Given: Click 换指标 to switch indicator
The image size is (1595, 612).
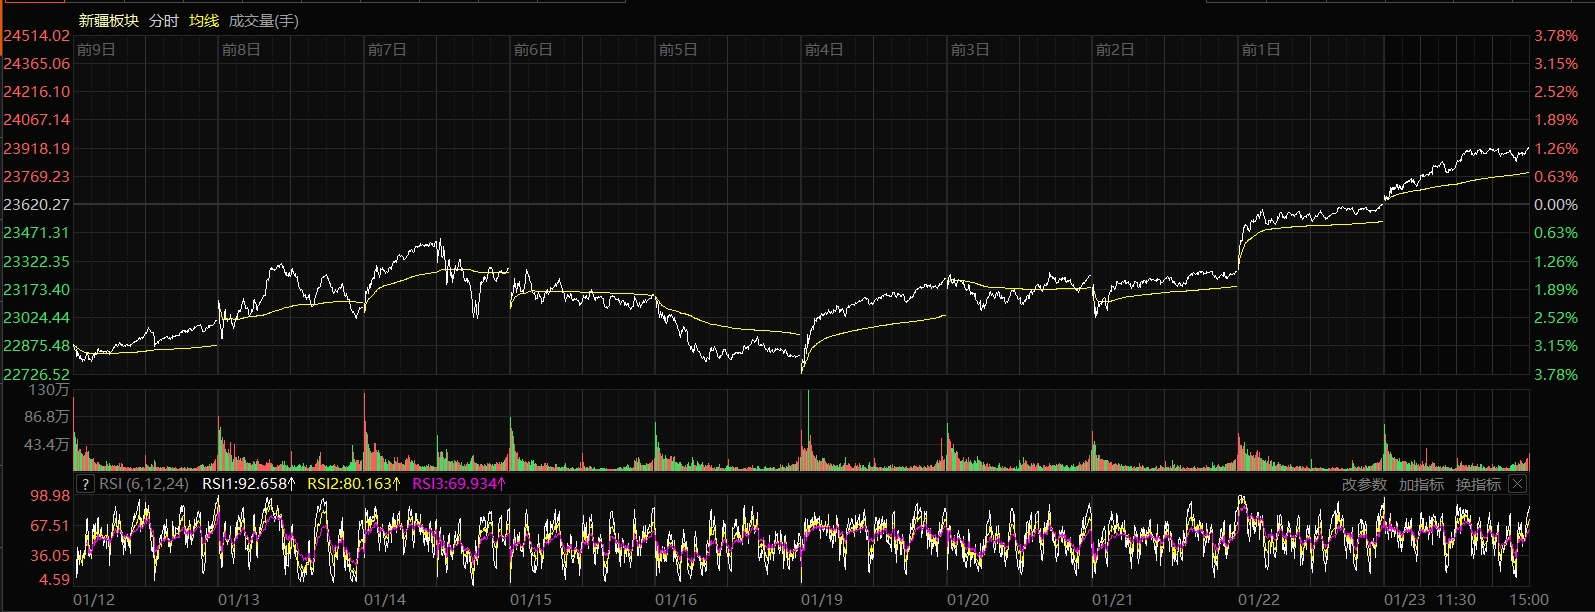Looking at the screenshot, I should click(1478, 484).
